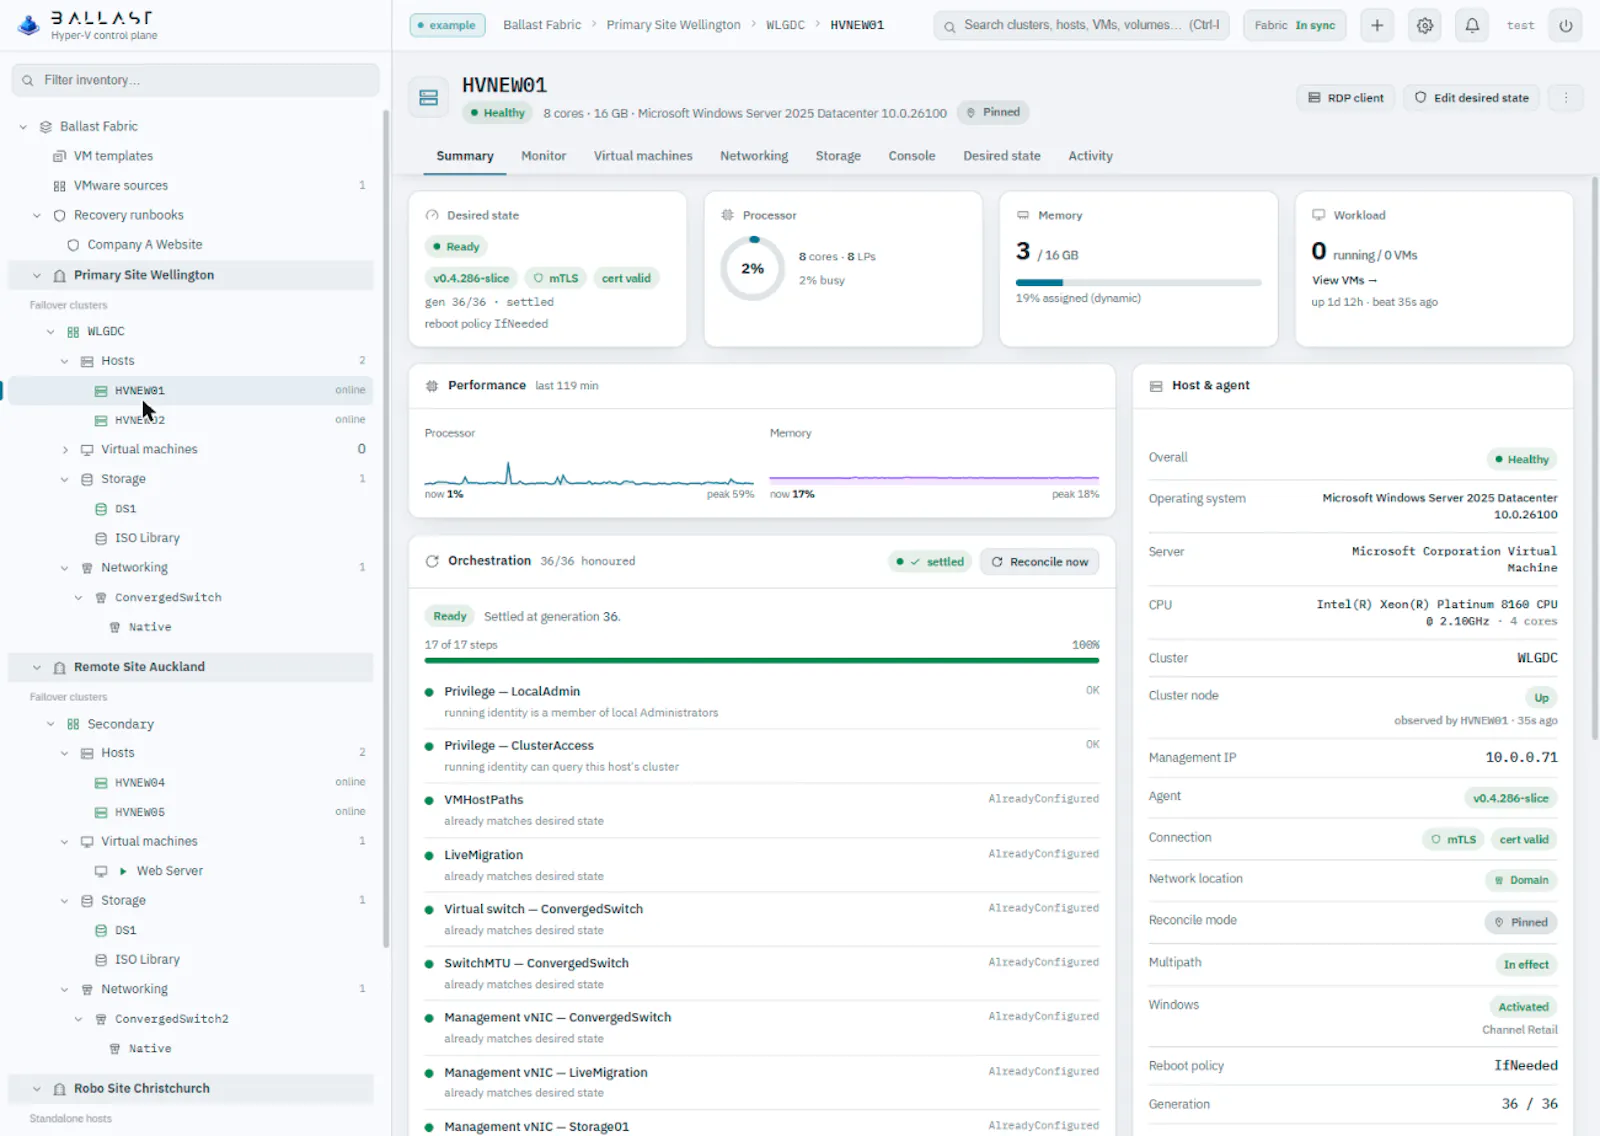Follow the View VMs link
Viewport: 1600px width, 1136px height.
point(1344,280)
